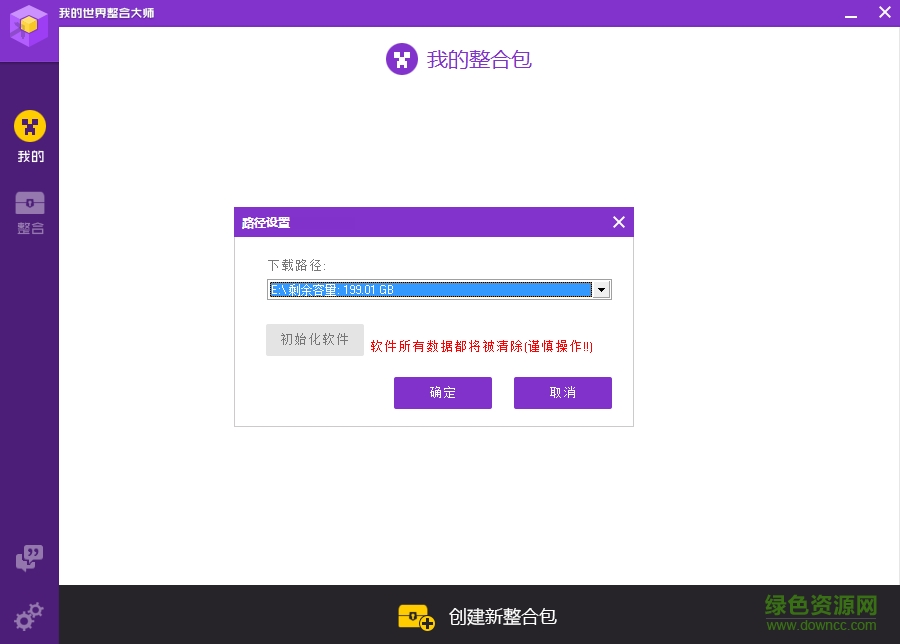Open settings via the gears icon
Viewport: 900px width, 644px height.
click(x=30, y=616)
